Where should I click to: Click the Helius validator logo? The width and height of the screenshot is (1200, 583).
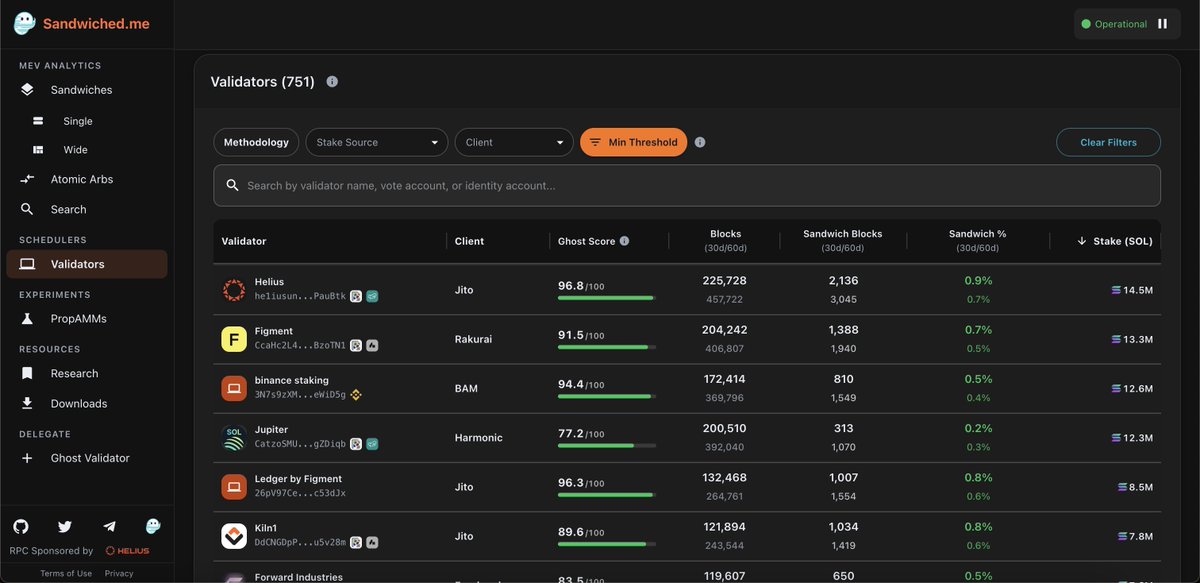coord(234,290)
